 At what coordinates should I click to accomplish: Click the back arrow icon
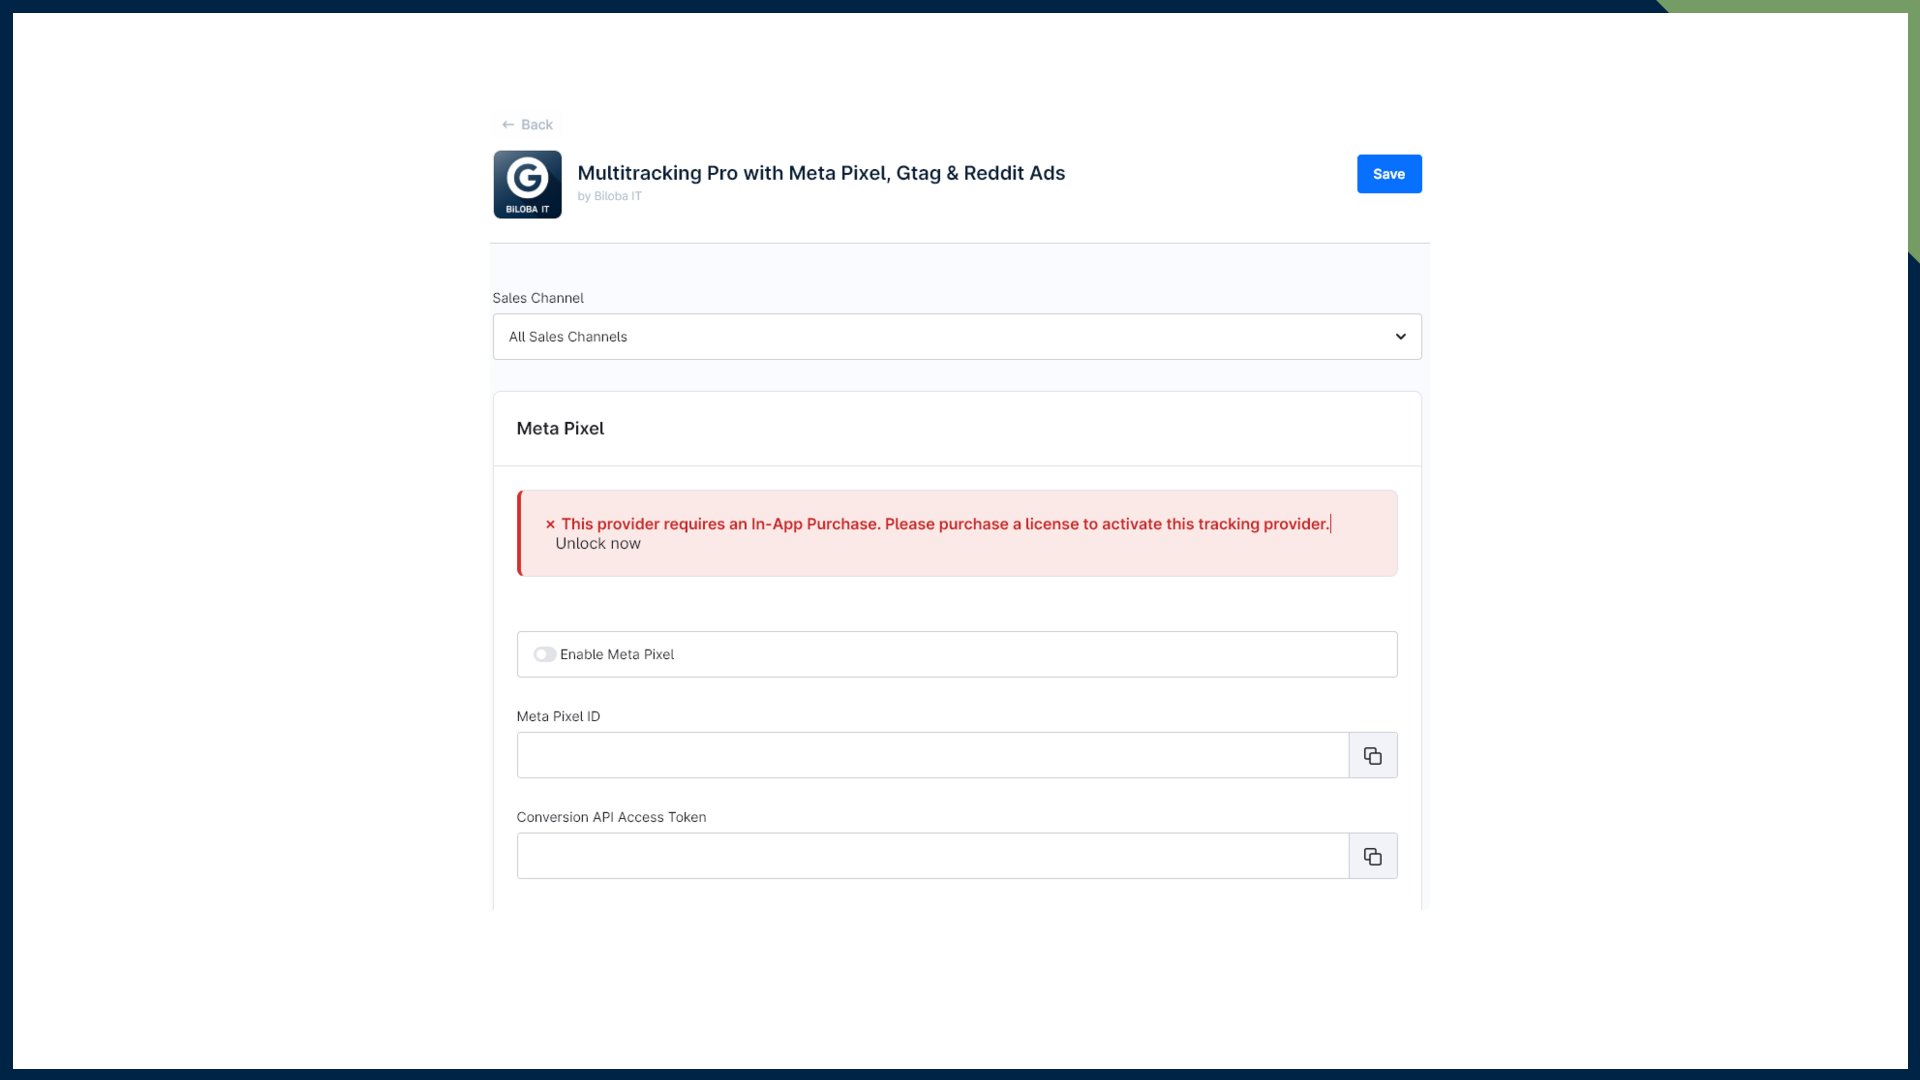[509, 124]
